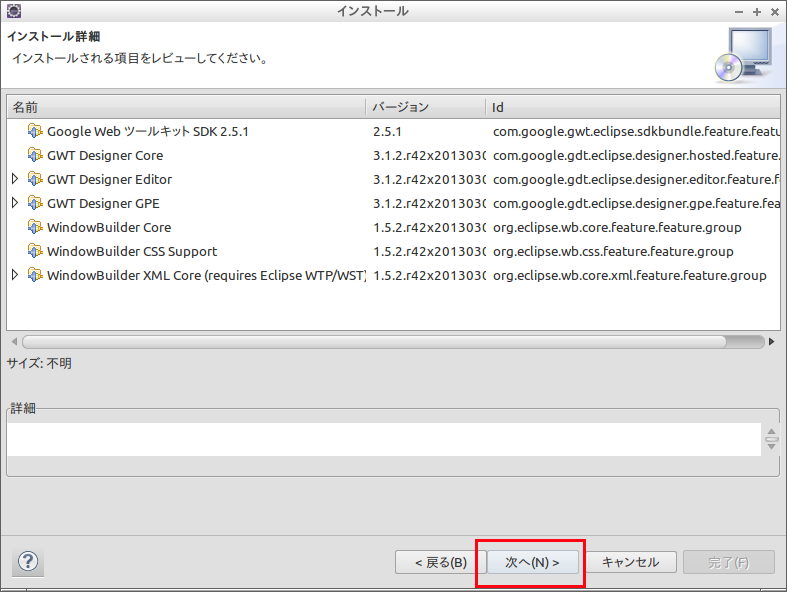Select the GWT Designer Core row
787x592 pixels.
pyautogui.click(x=394, y=155)
